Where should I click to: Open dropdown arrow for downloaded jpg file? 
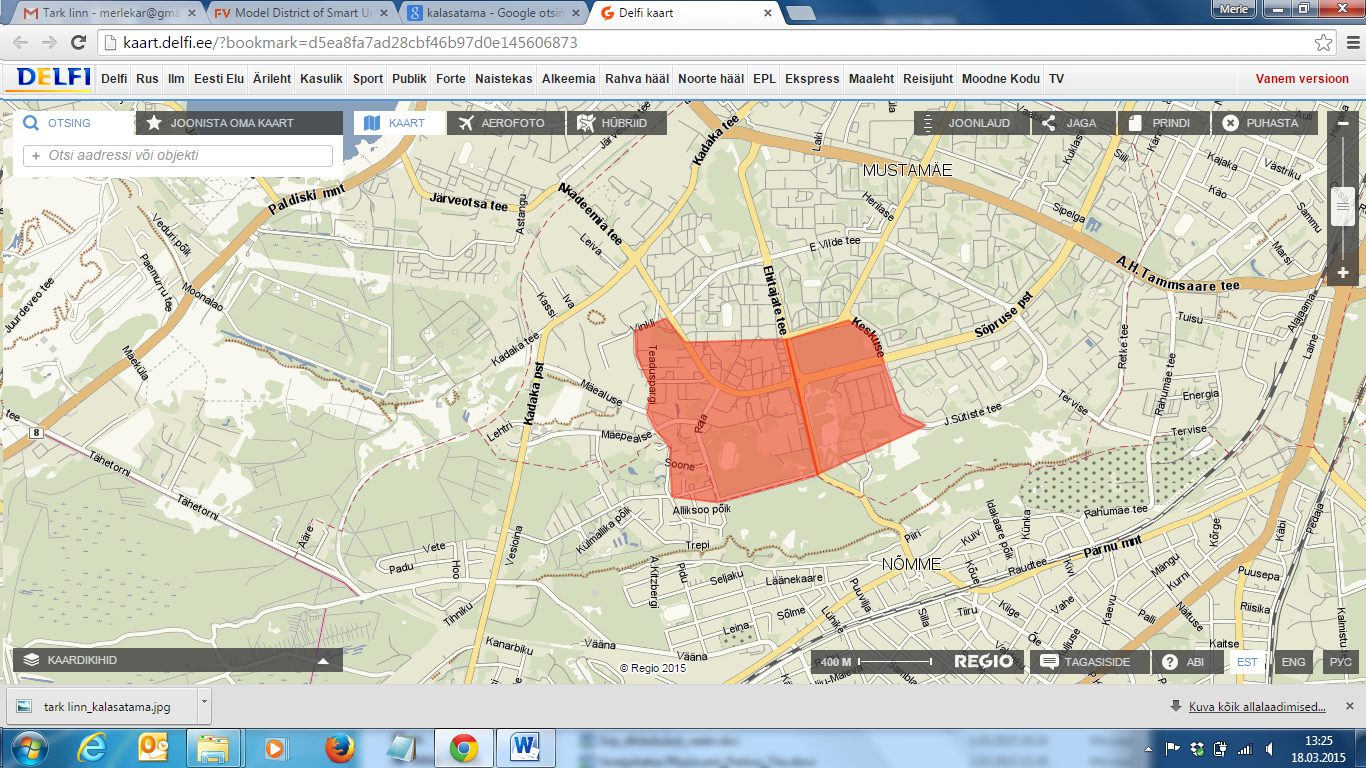coord(204,703)
